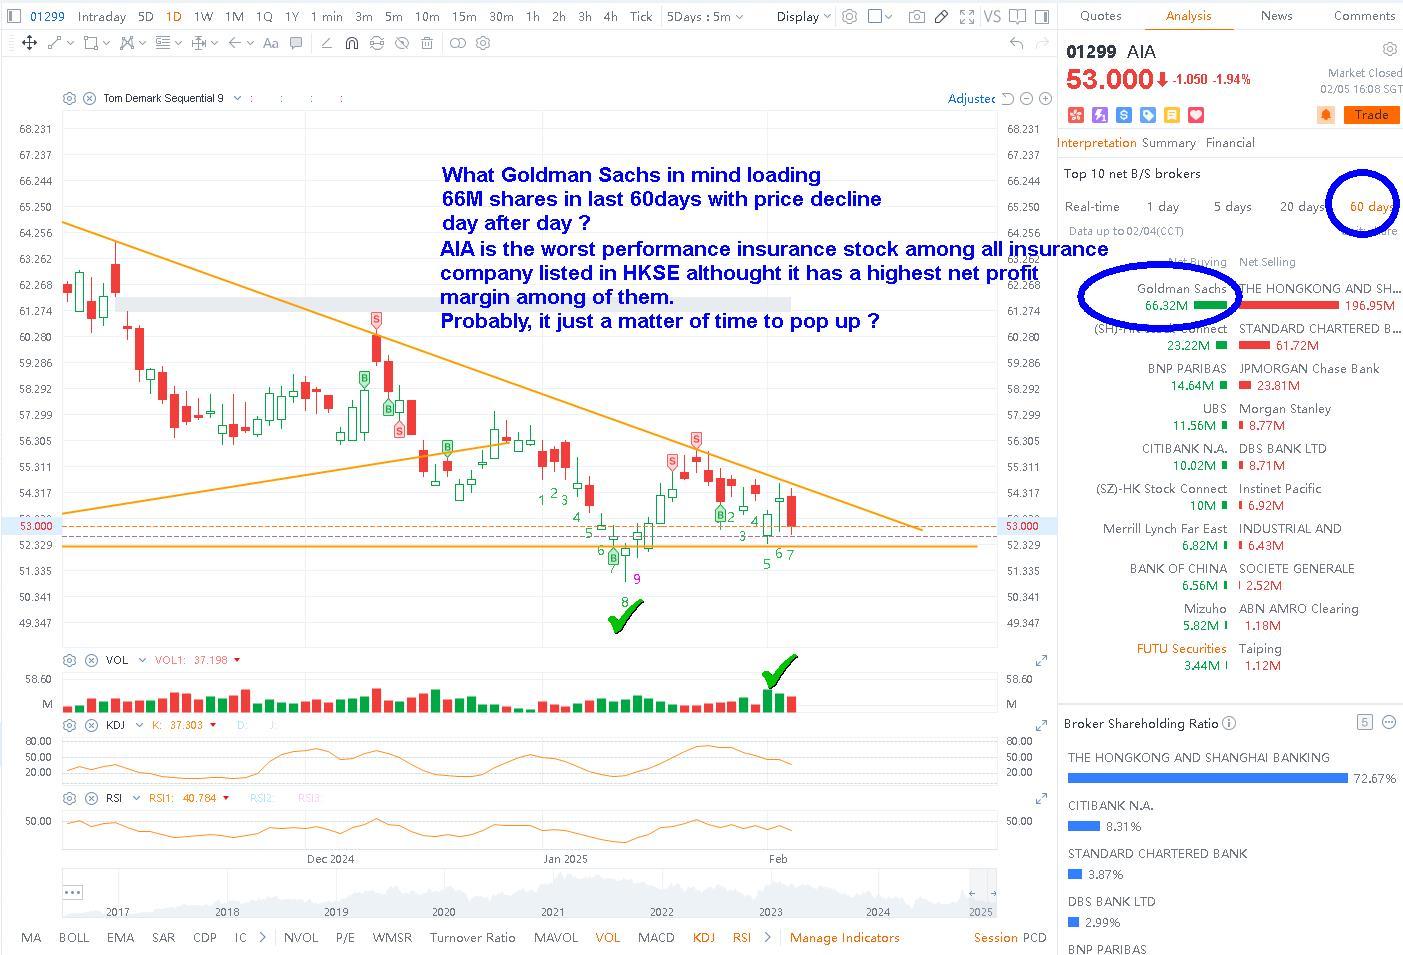
Task: Switch chart to Intraday view
Action: (x=101, y=16)
